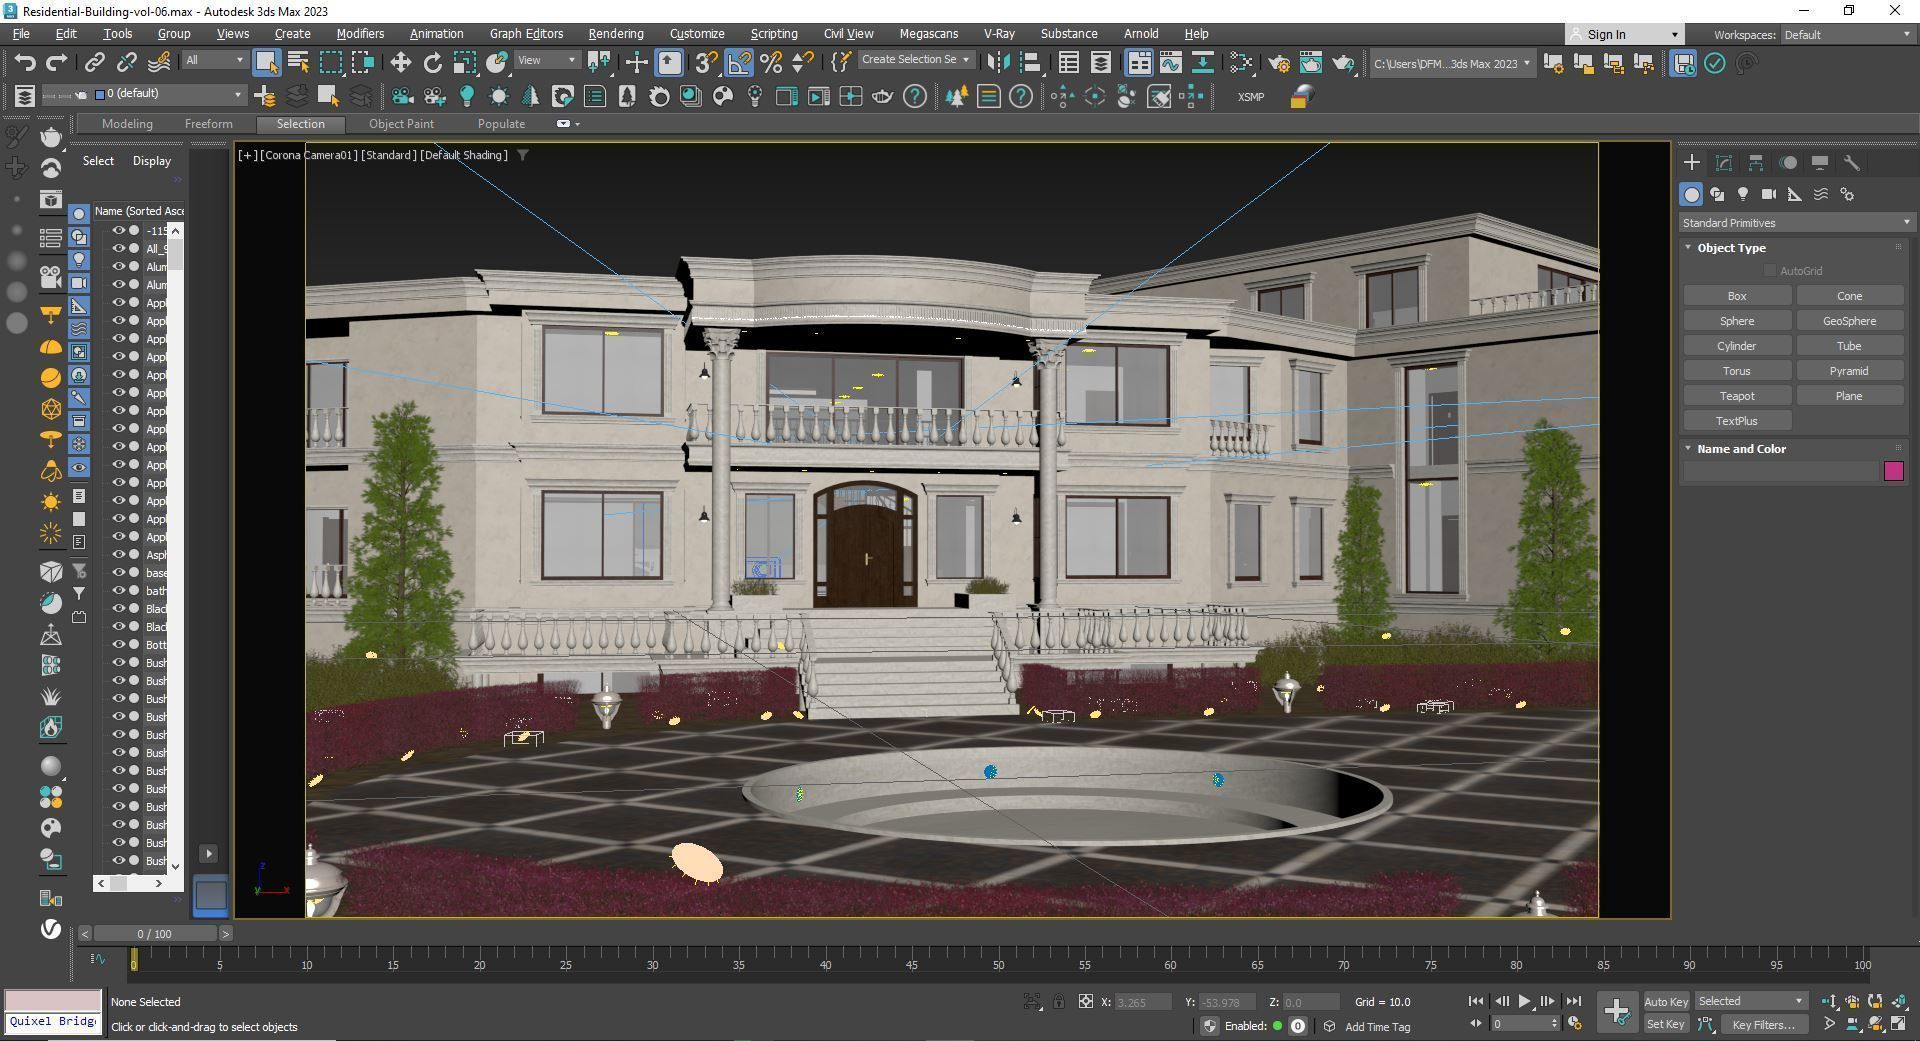Click the GeoSphere primitive button
Viewport: 1920px width, 1041px height.
[x=1849, y=321]
